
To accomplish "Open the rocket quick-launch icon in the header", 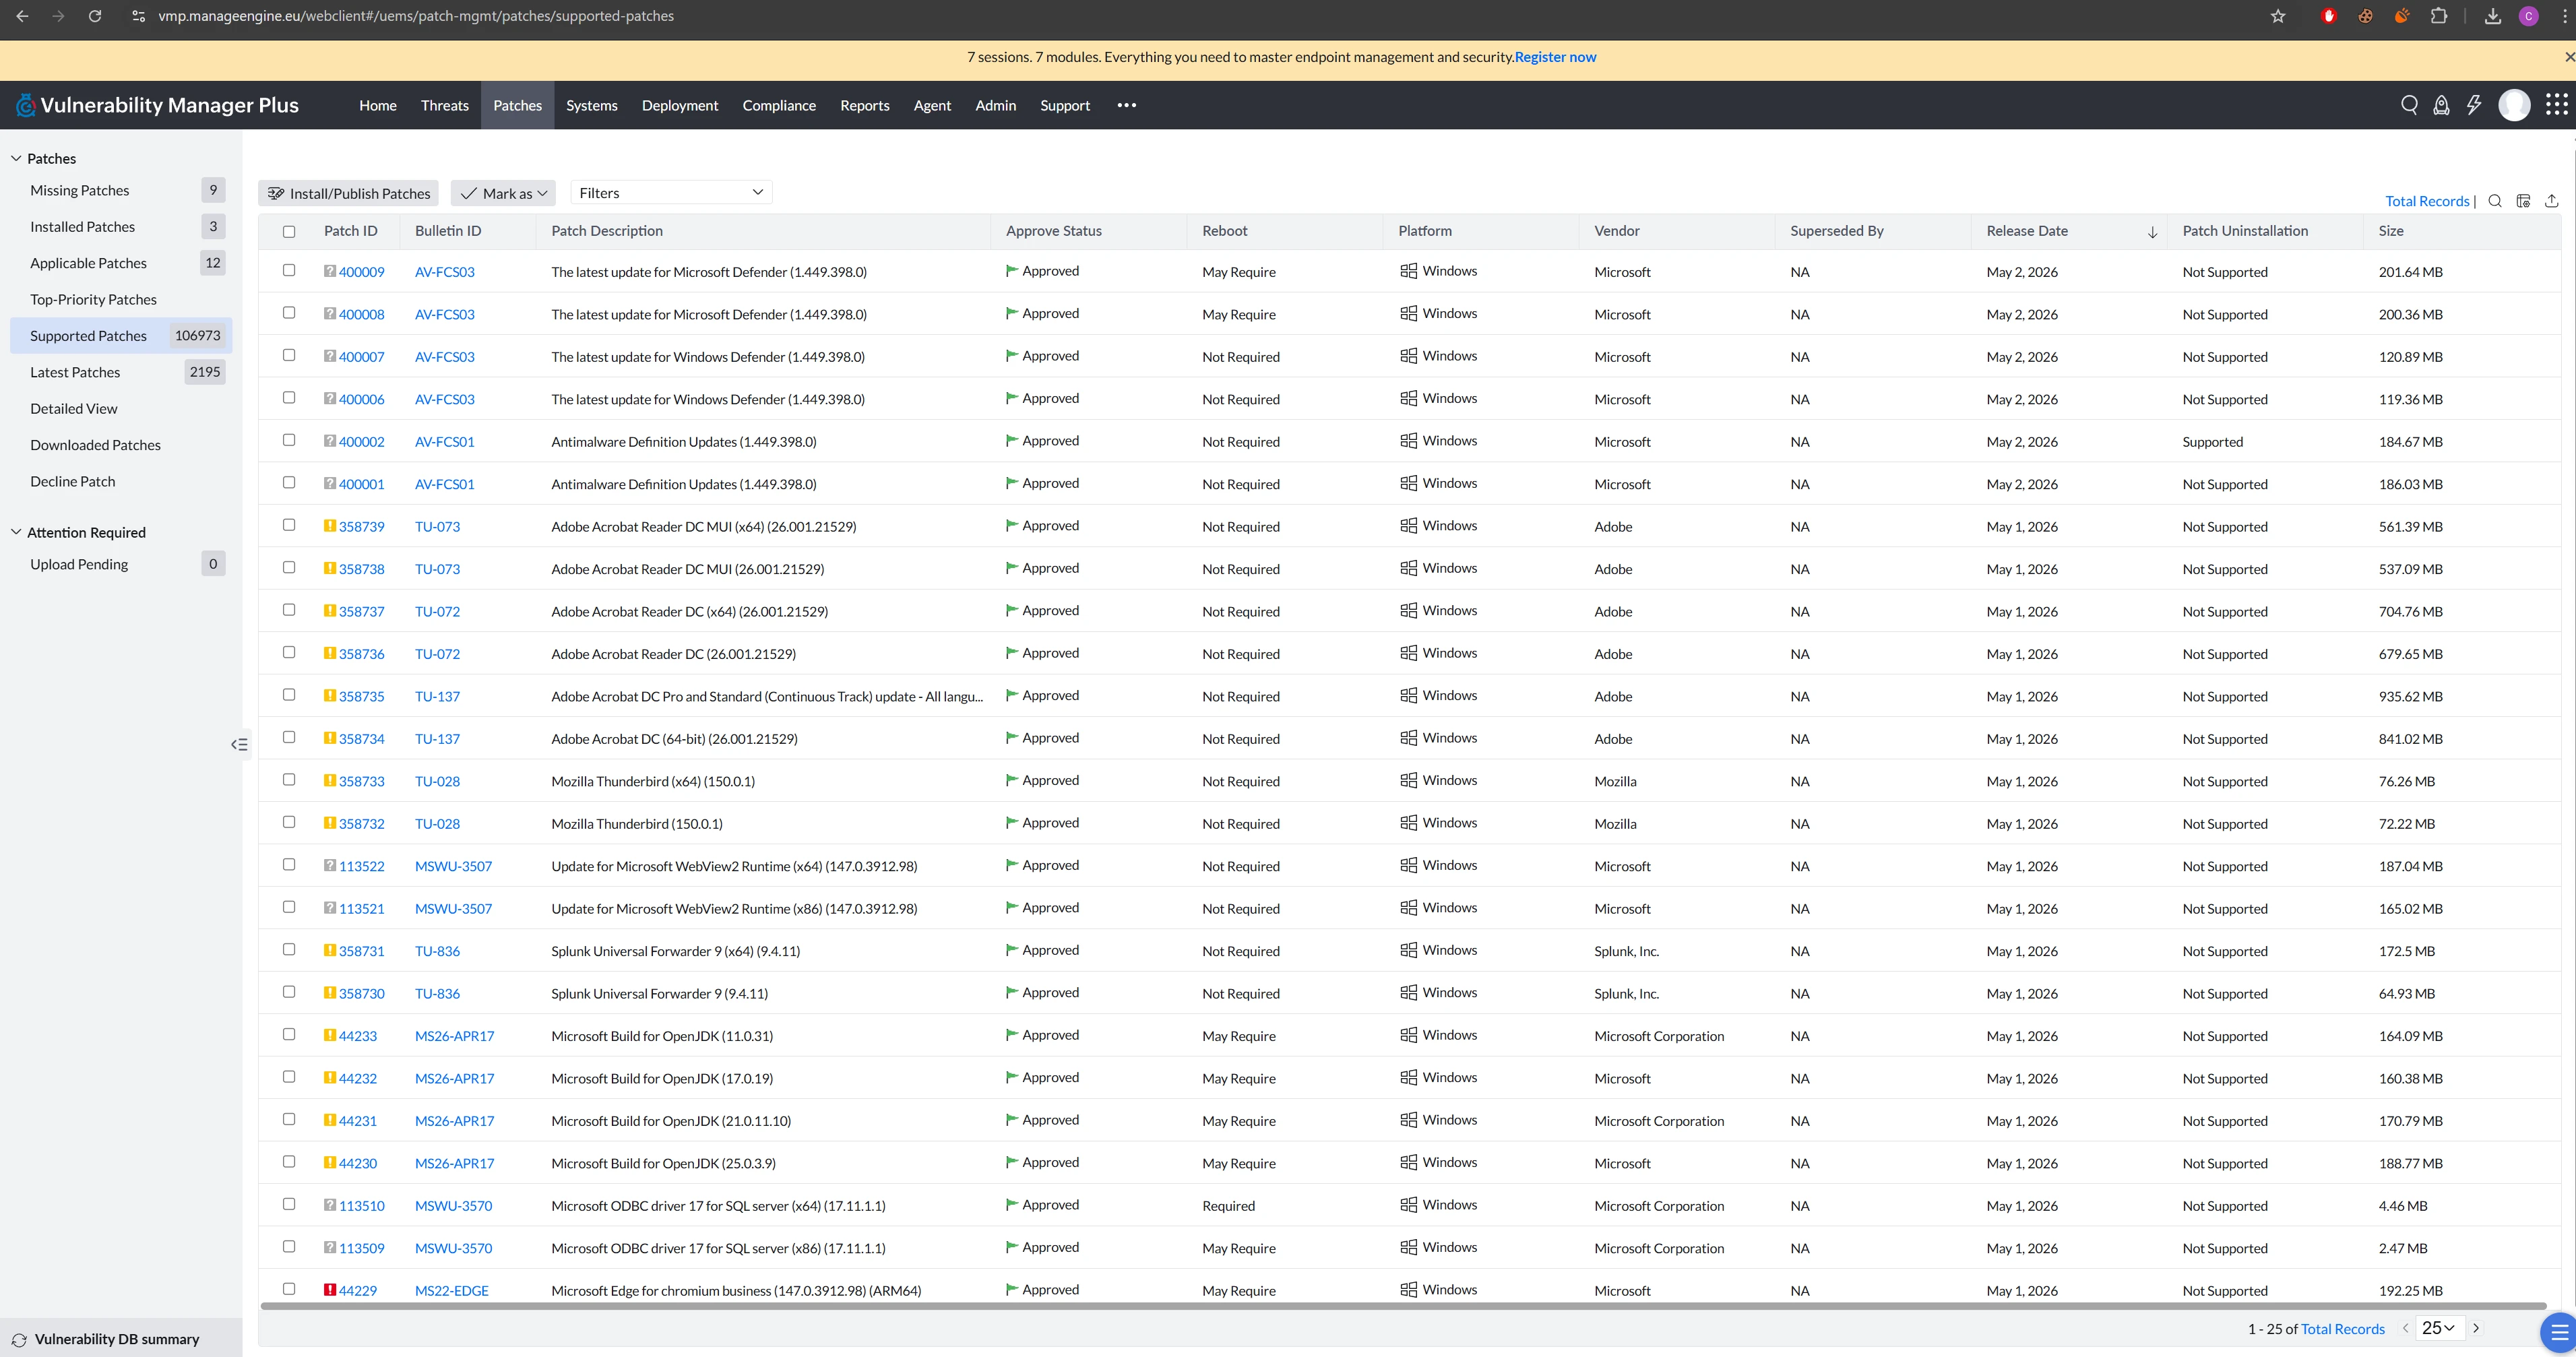I will [x=2441, y=105].
